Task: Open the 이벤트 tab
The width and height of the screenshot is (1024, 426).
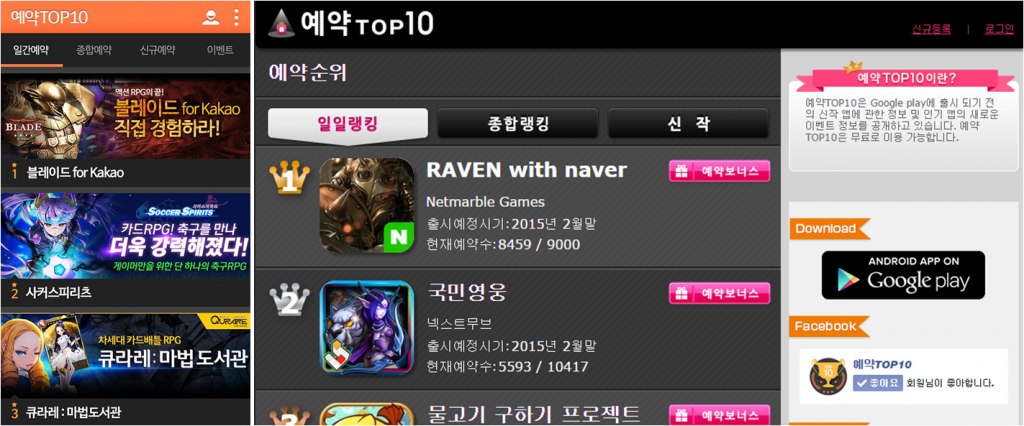Action: point(220,50)
